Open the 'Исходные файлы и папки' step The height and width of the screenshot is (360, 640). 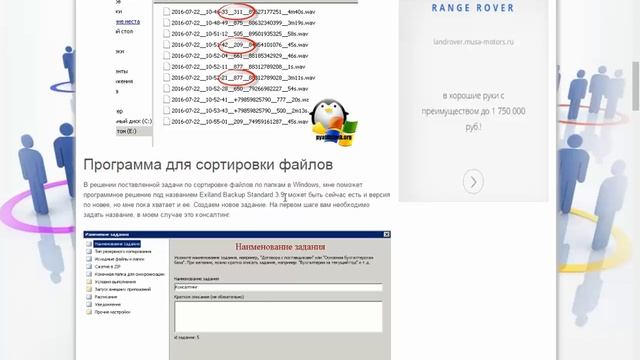coord(119,259)
